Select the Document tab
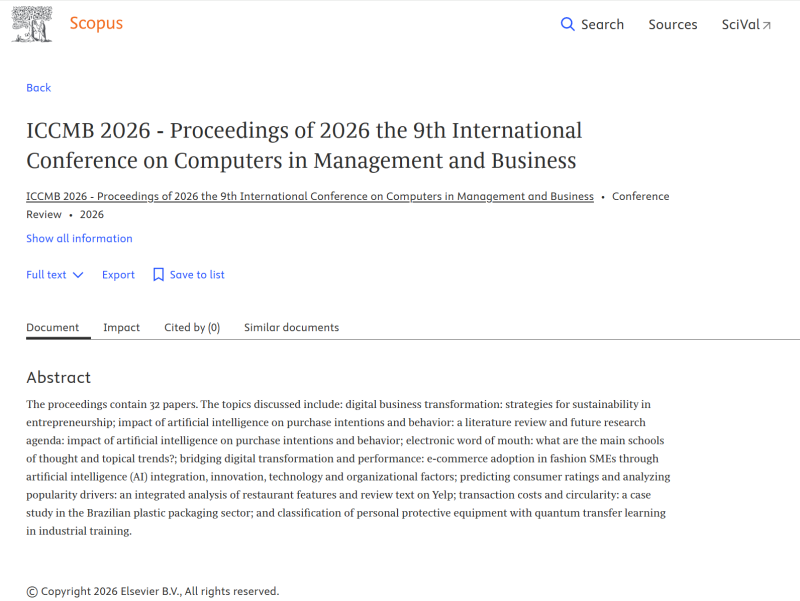 [x=53, y=328]
